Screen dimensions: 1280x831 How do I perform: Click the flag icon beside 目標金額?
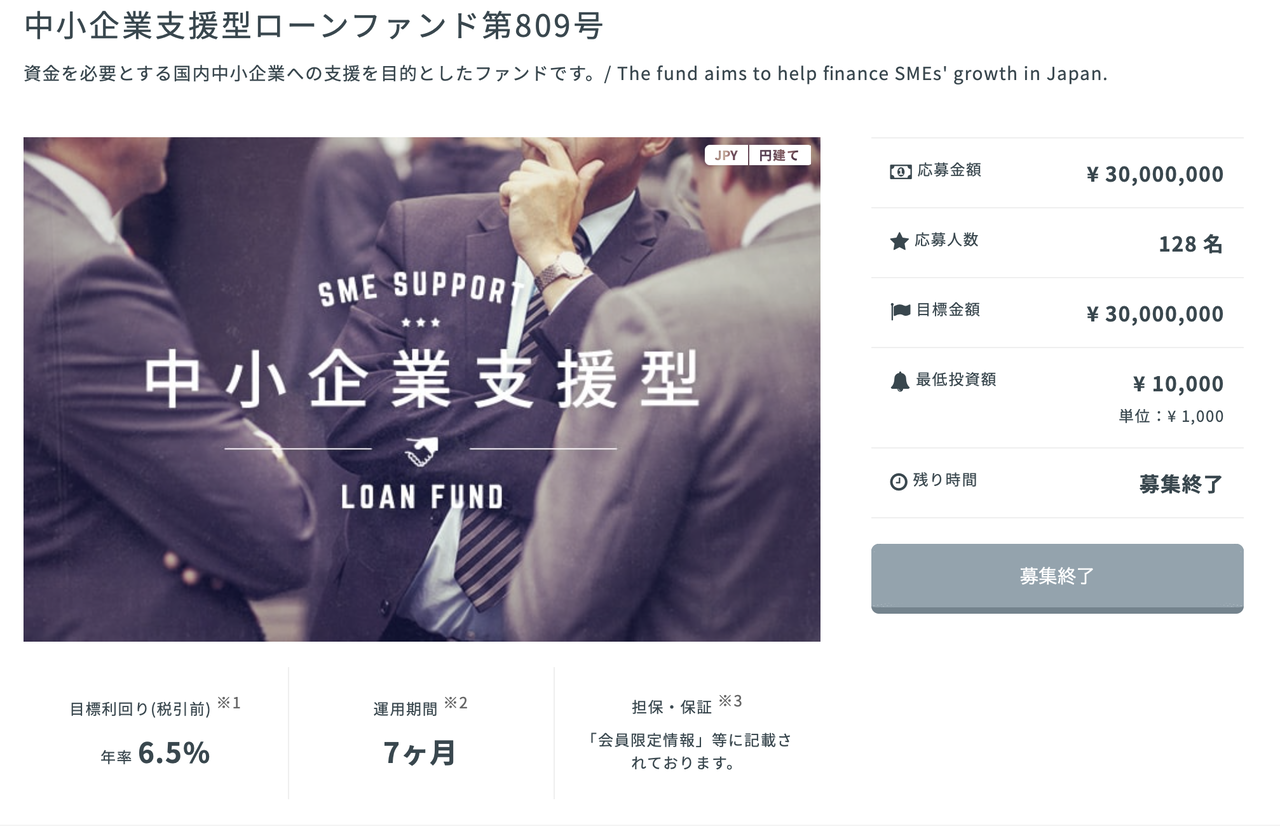[x=900, y=311]
